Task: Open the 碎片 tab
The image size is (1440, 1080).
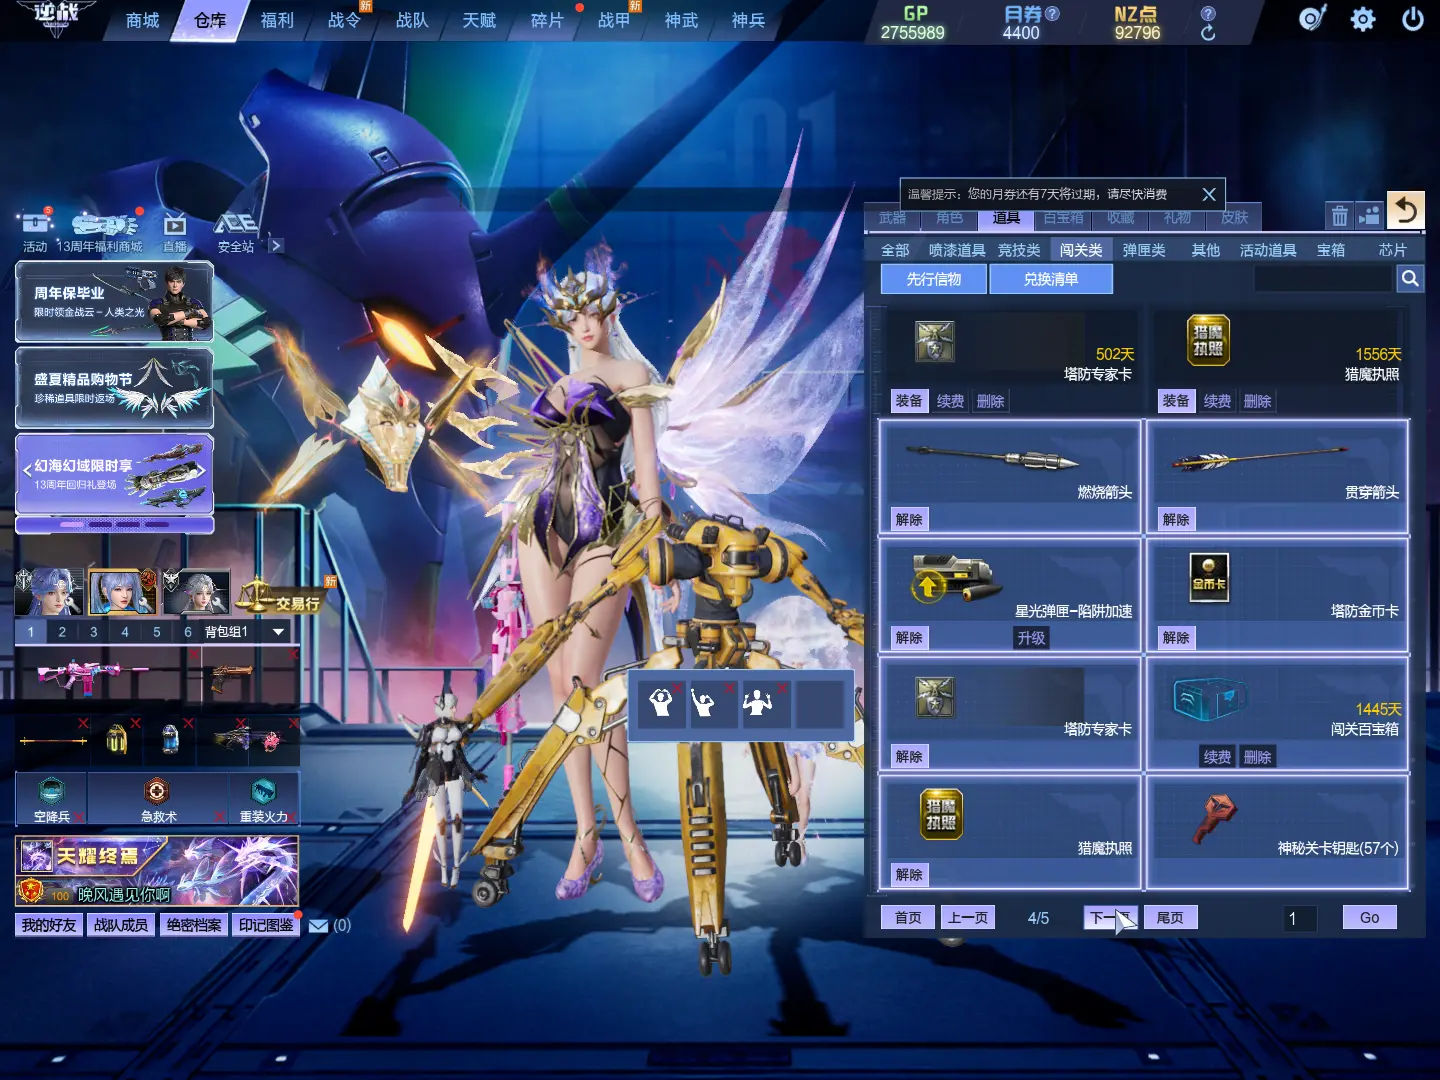Action: [547, 20]
